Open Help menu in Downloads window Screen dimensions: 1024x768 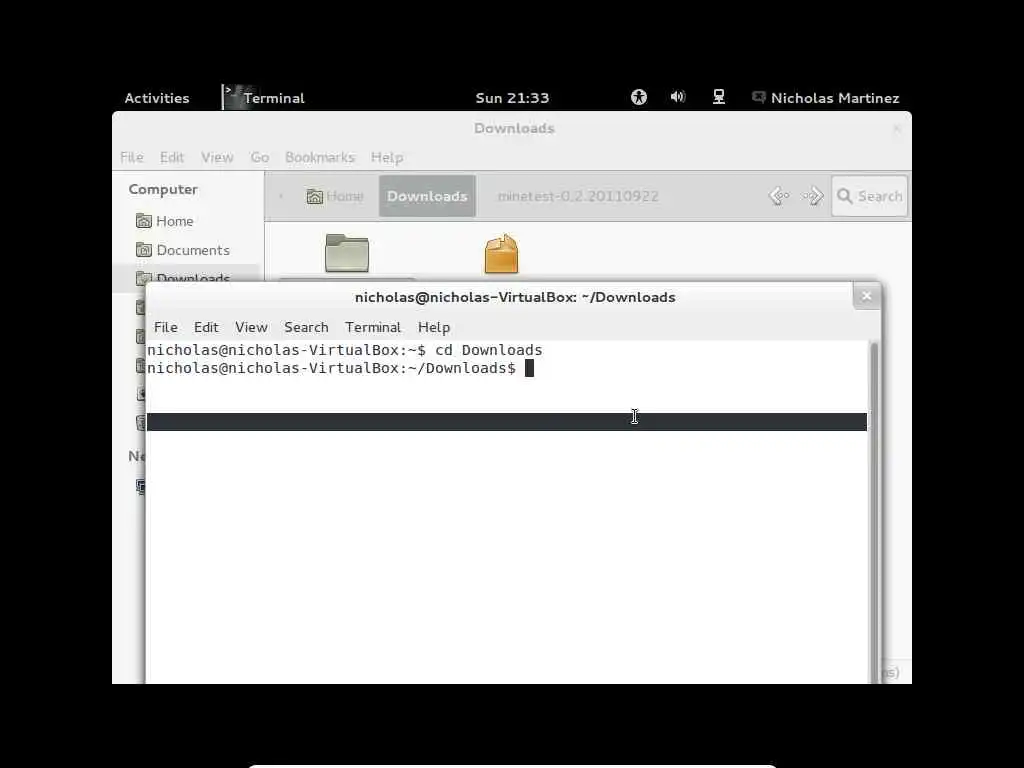[x=387, y=157]
